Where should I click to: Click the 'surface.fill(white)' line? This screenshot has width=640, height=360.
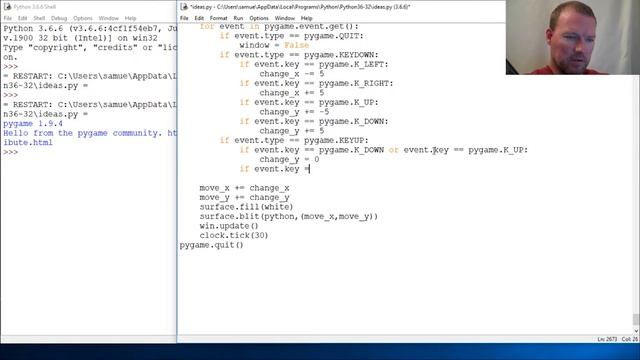click(247, 207)
